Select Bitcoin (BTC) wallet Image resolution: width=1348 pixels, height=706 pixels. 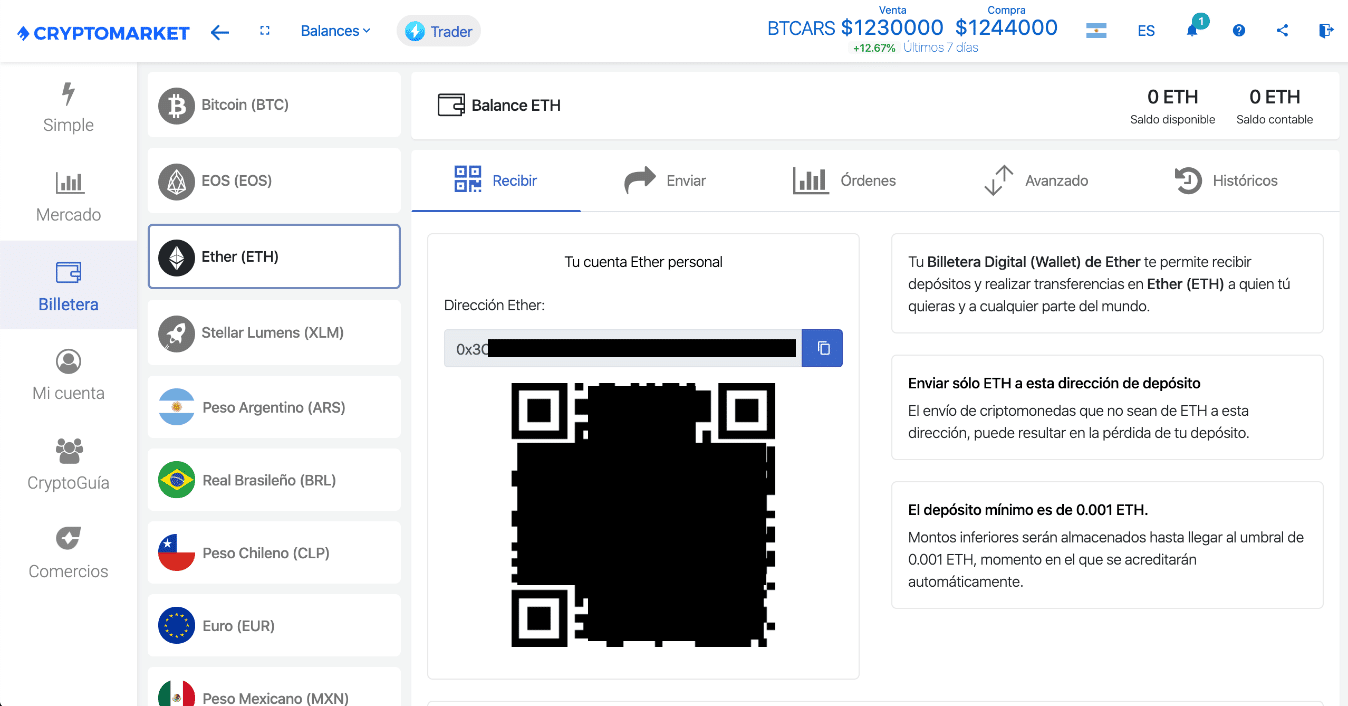pyautogui.click(x=274, y=105)
